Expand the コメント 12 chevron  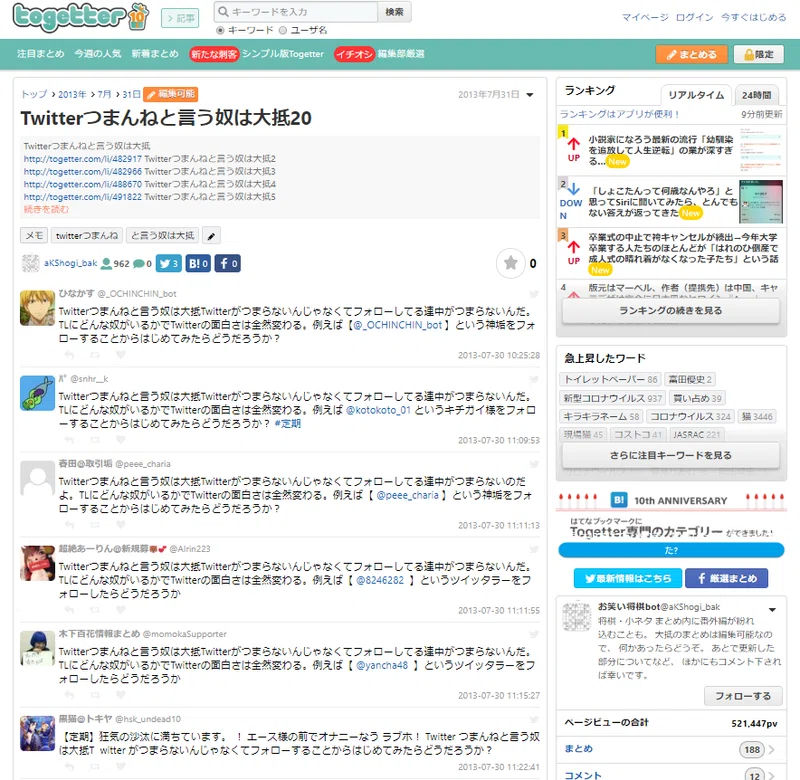point(772,776)
